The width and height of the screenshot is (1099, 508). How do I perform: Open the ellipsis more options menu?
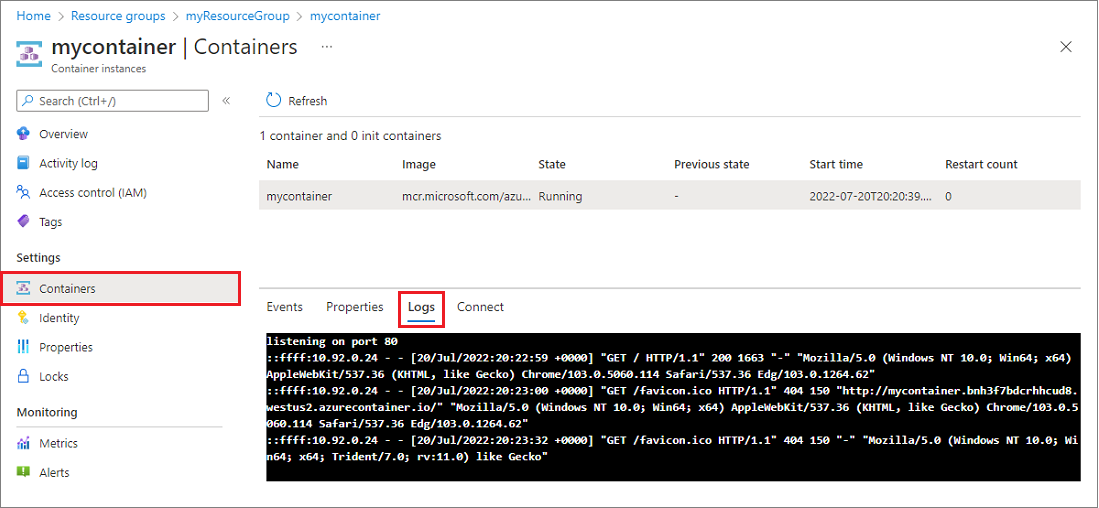coord(327,46)
